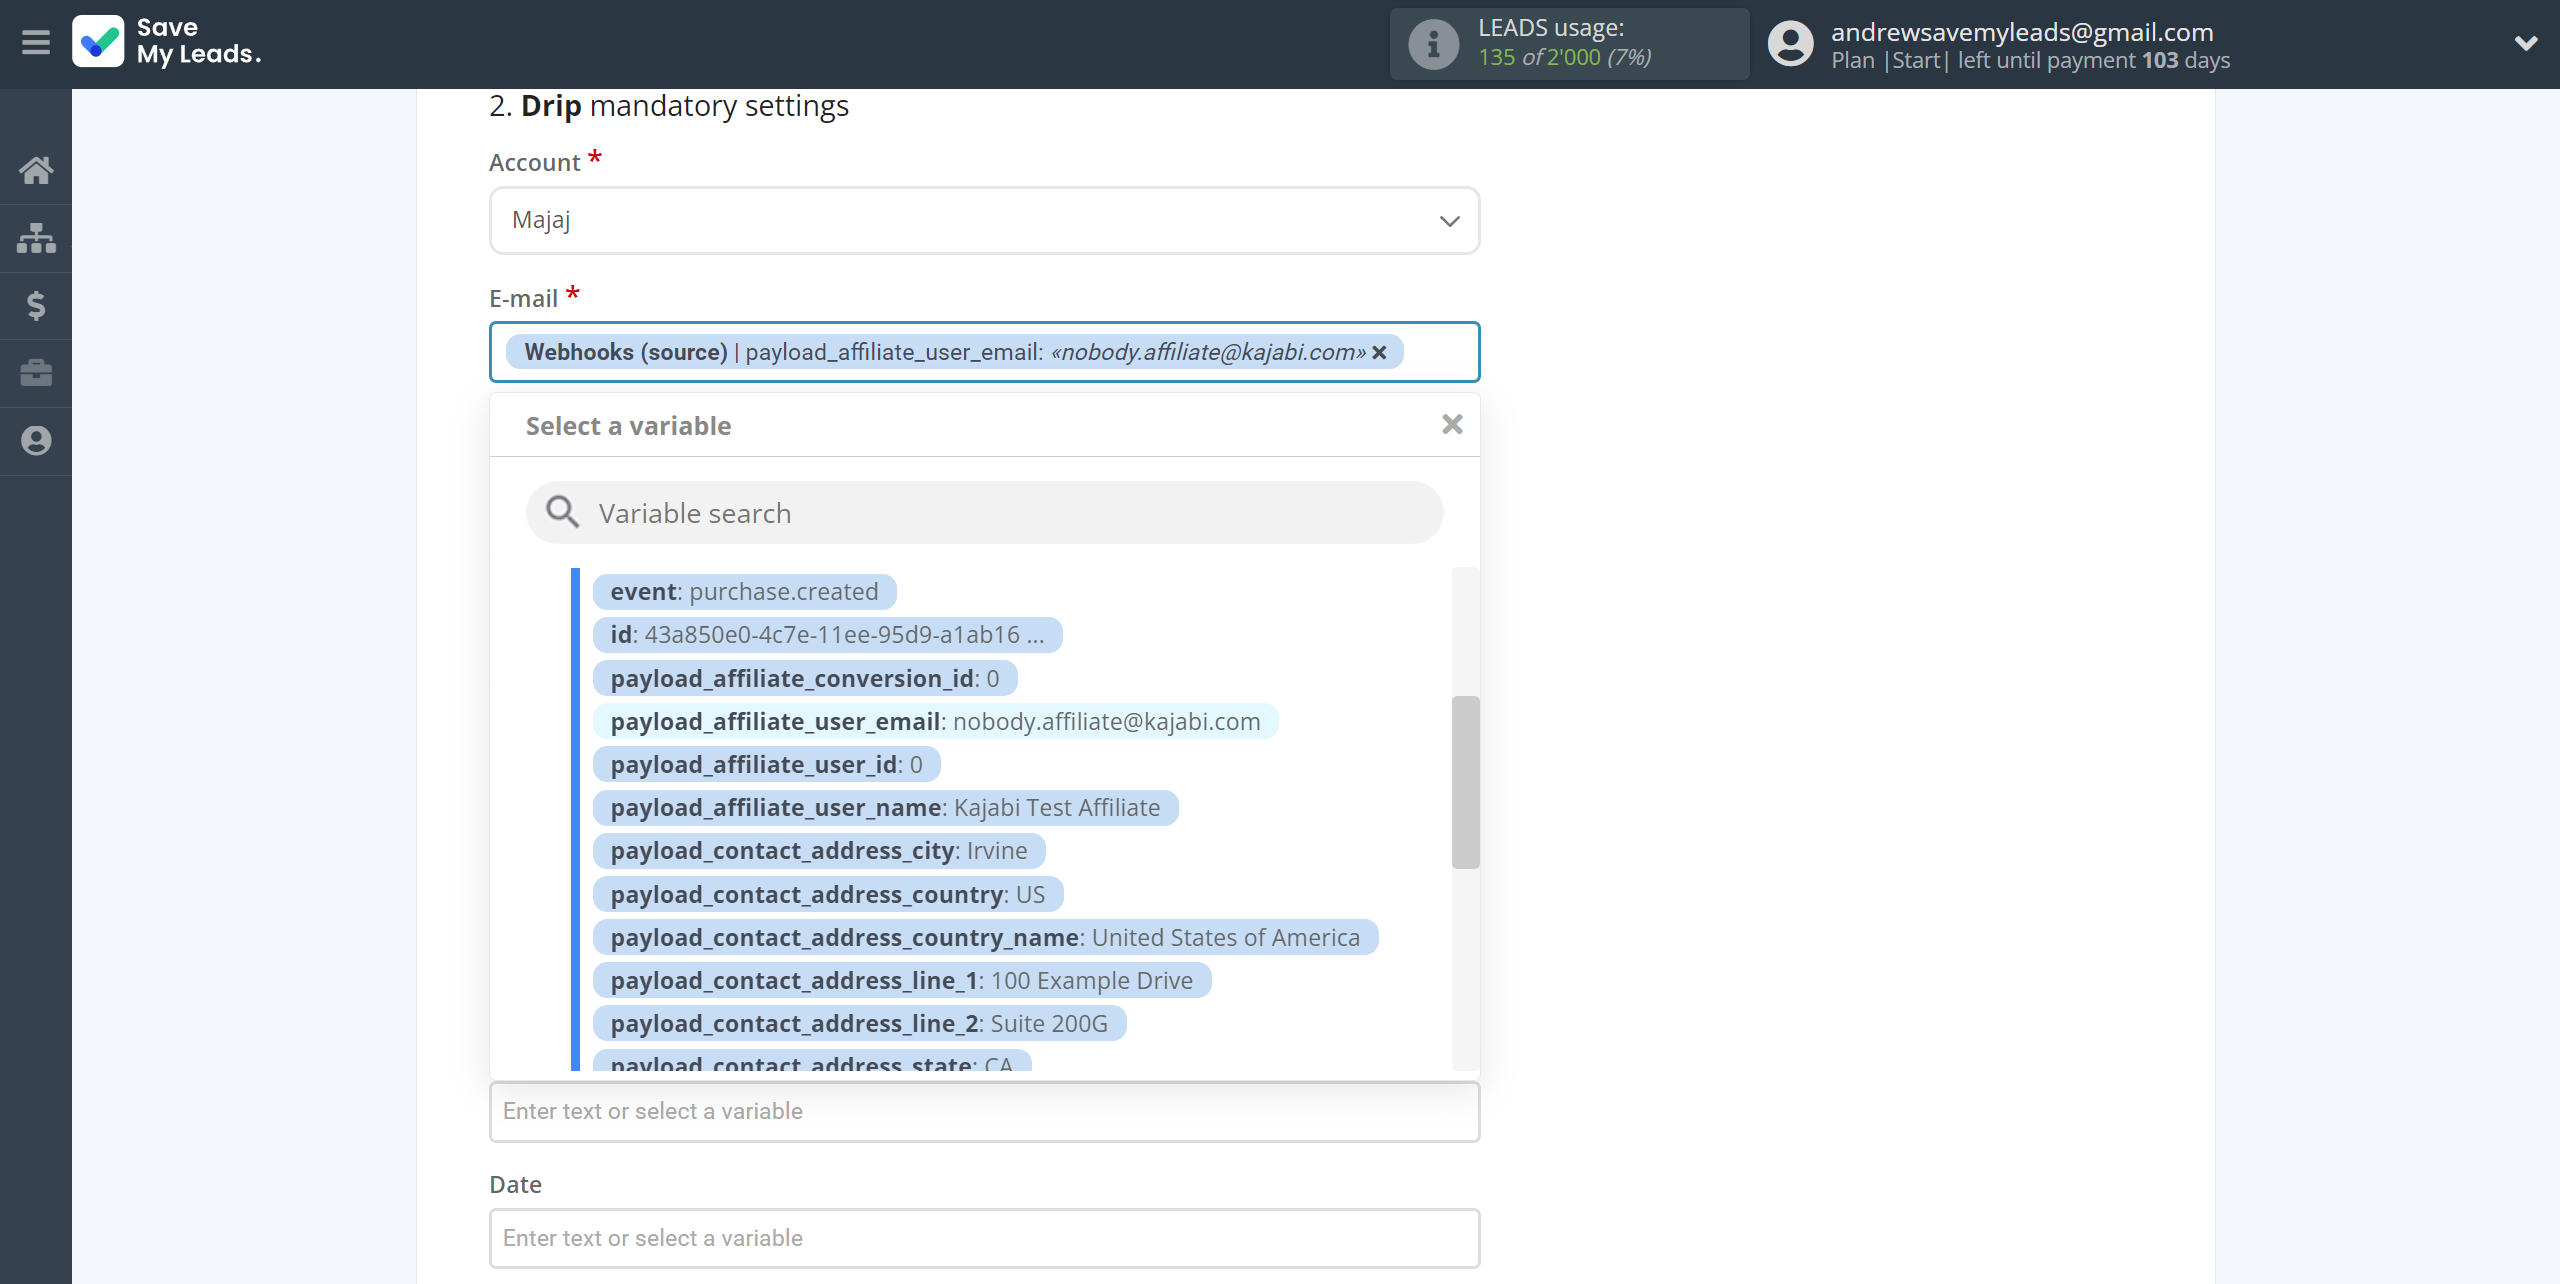Open connections sitemap icon in sidebar
This screenshot has height=1284, width=2560.
point(36,238)
